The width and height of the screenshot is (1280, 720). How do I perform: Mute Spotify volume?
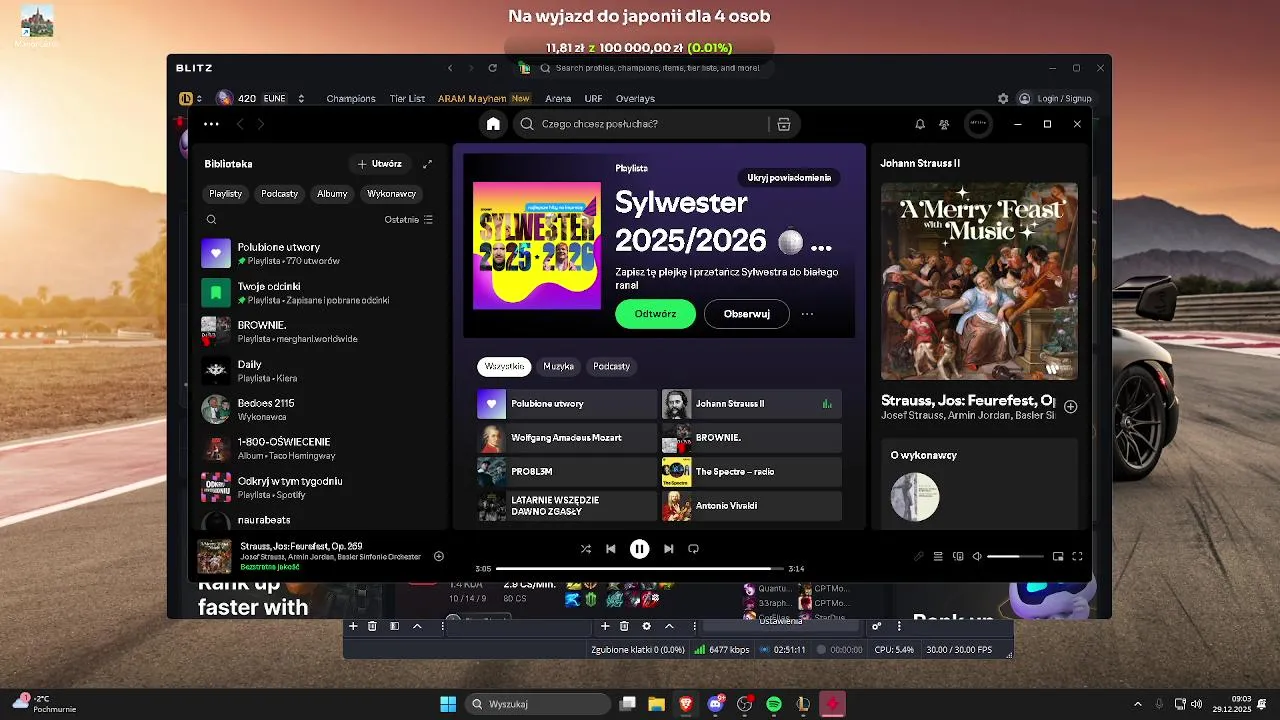pyautogui.click(x=977, y=557)
